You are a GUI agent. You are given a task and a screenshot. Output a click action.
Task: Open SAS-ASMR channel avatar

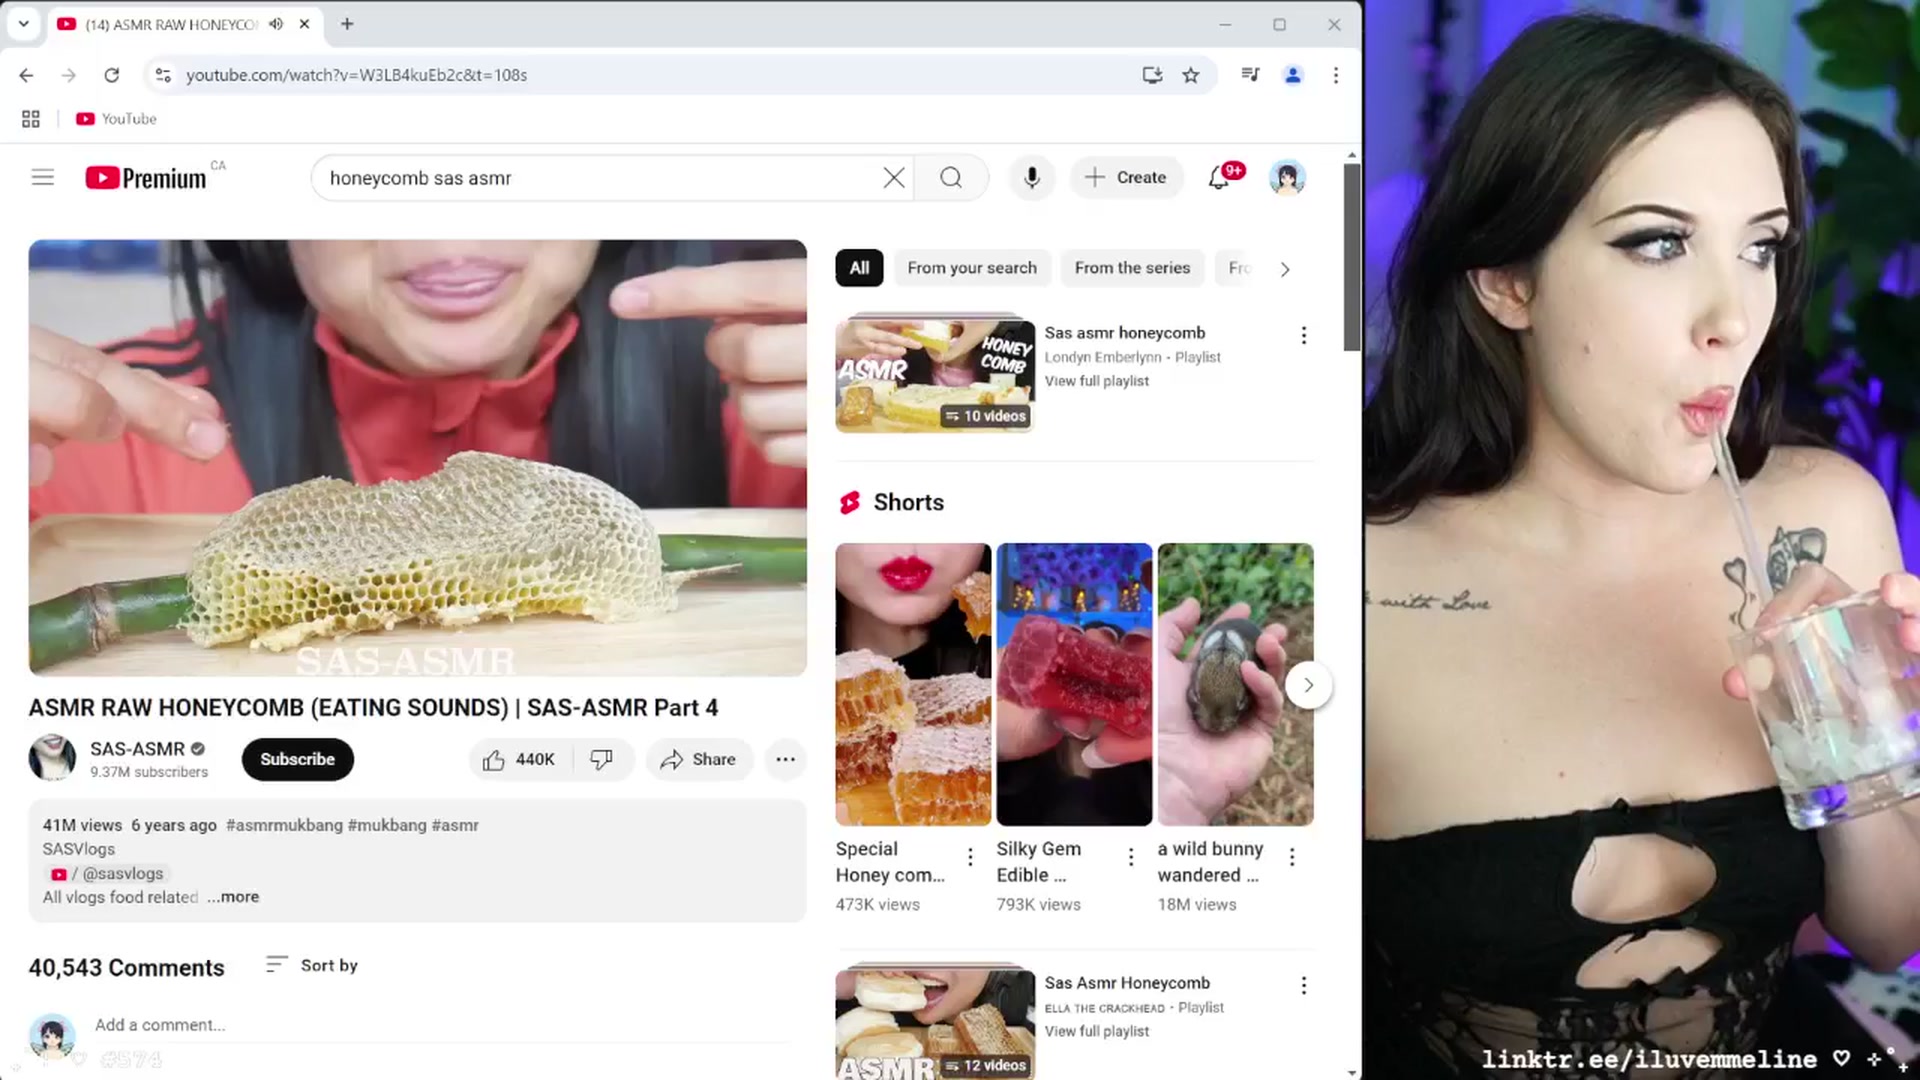(52, 758)
